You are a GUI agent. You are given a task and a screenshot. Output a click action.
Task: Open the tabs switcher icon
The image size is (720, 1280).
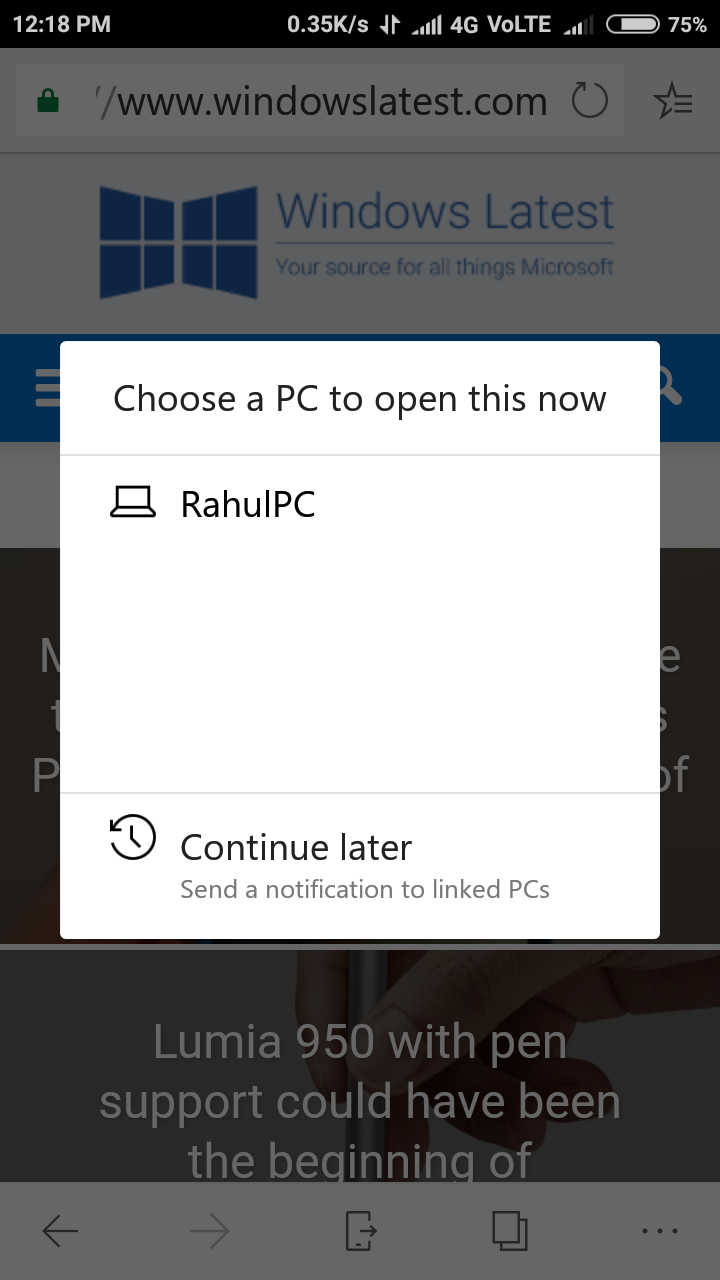click(510, 1231)
